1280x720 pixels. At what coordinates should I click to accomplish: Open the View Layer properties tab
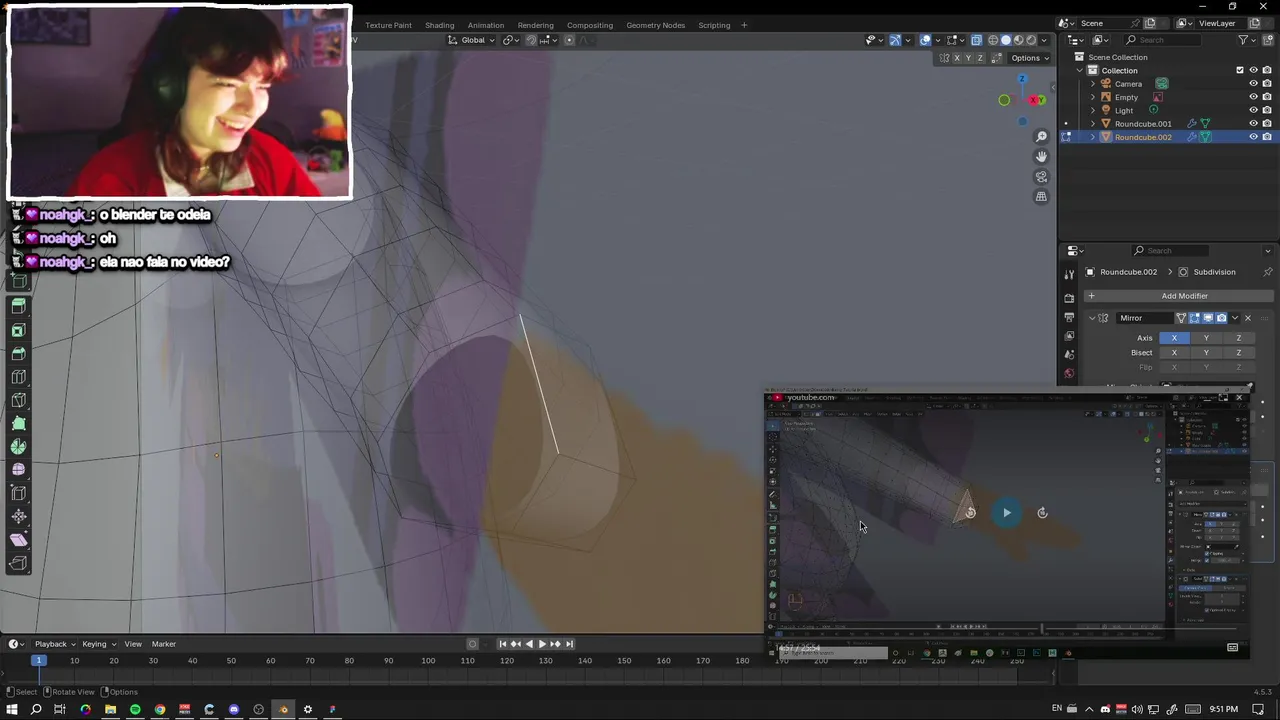[1069, 336]
